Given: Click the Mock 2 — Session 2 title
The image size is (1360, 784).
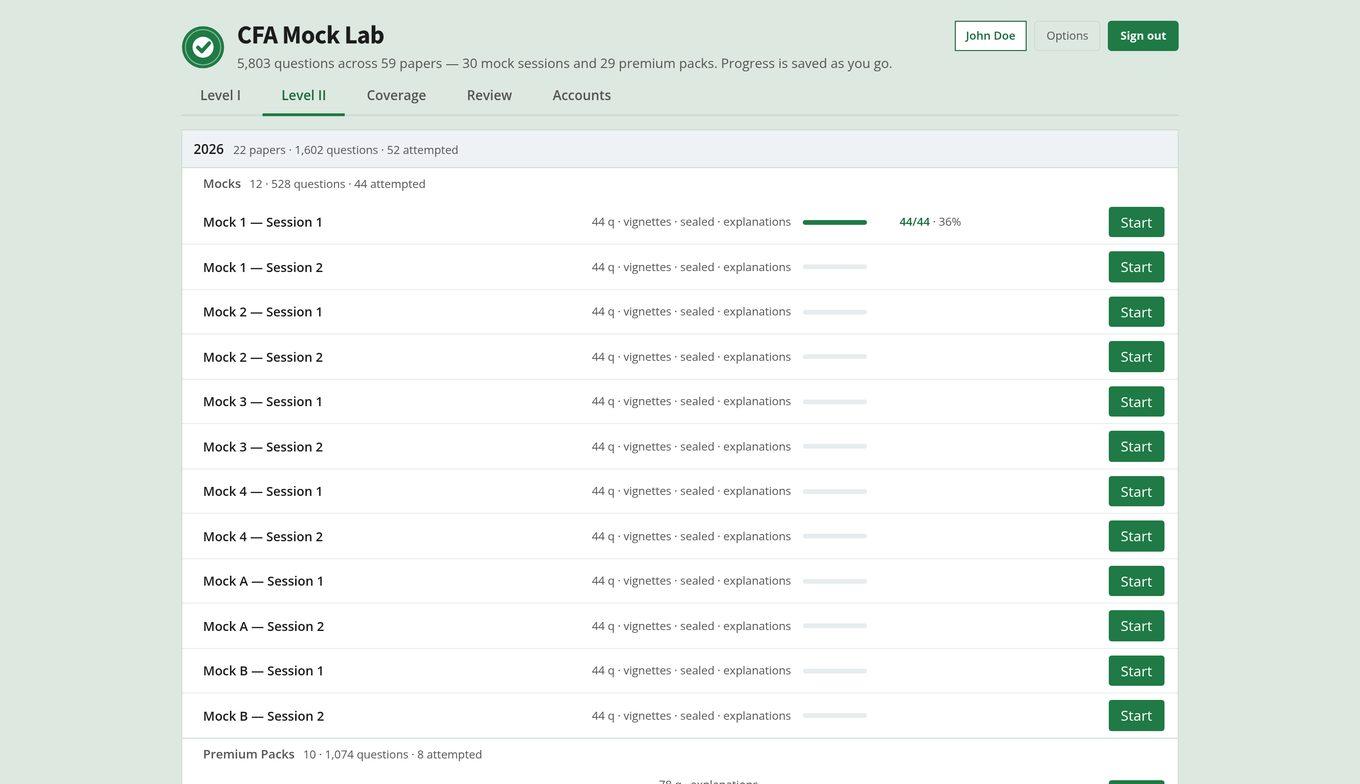Looking at the screenshot, I should point(263,357).
